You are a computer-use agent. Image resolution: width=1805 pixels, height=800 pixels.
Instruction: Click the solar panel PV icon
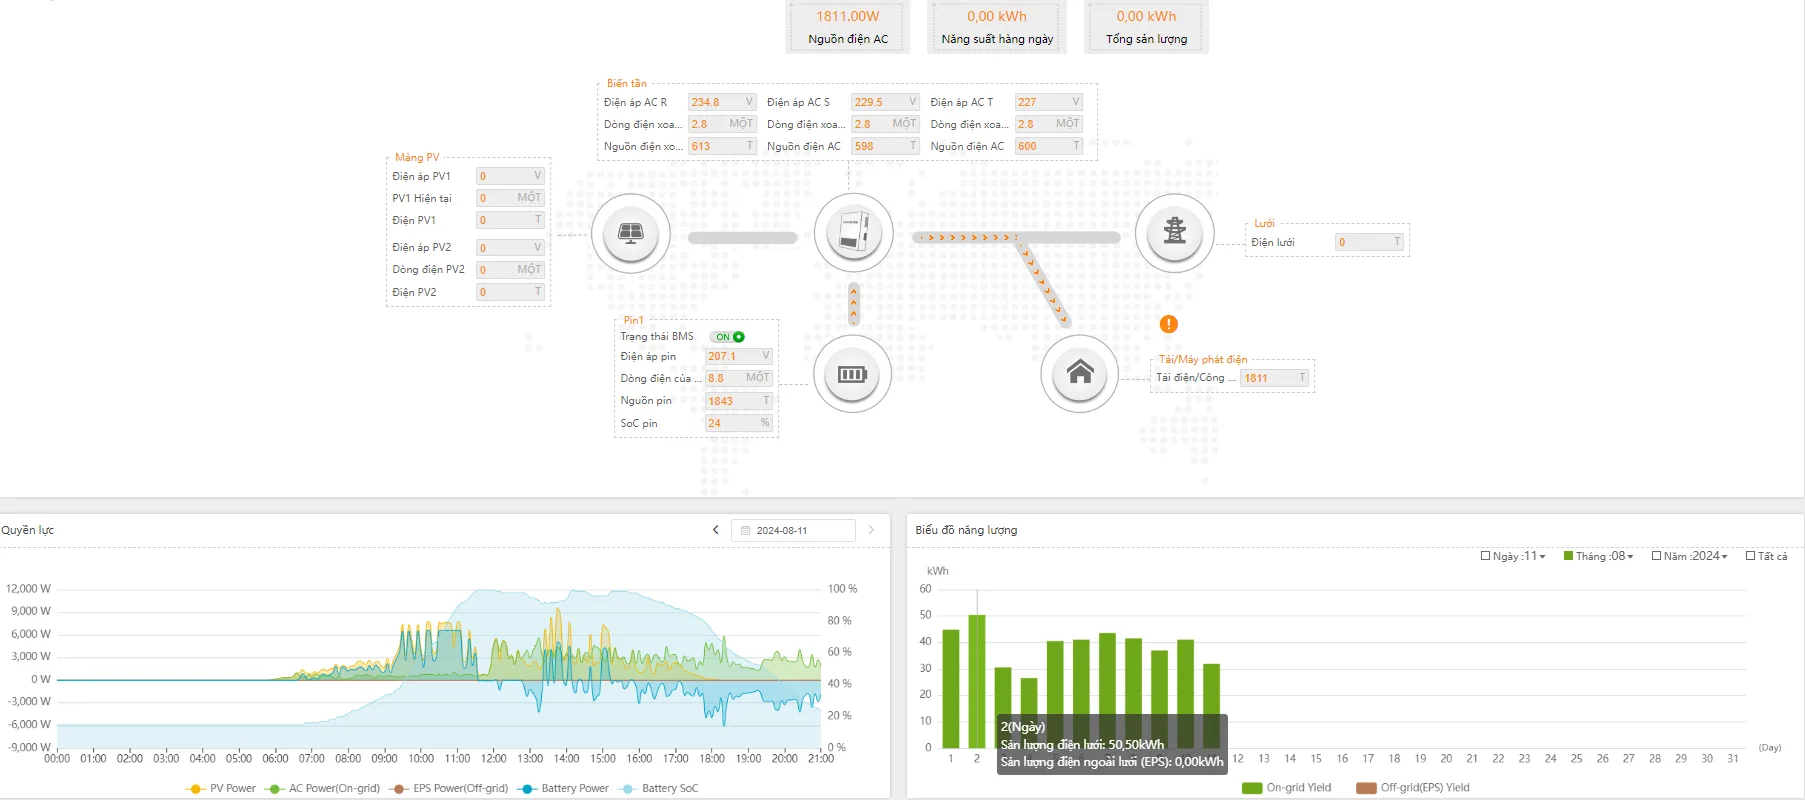coord(631,233)
